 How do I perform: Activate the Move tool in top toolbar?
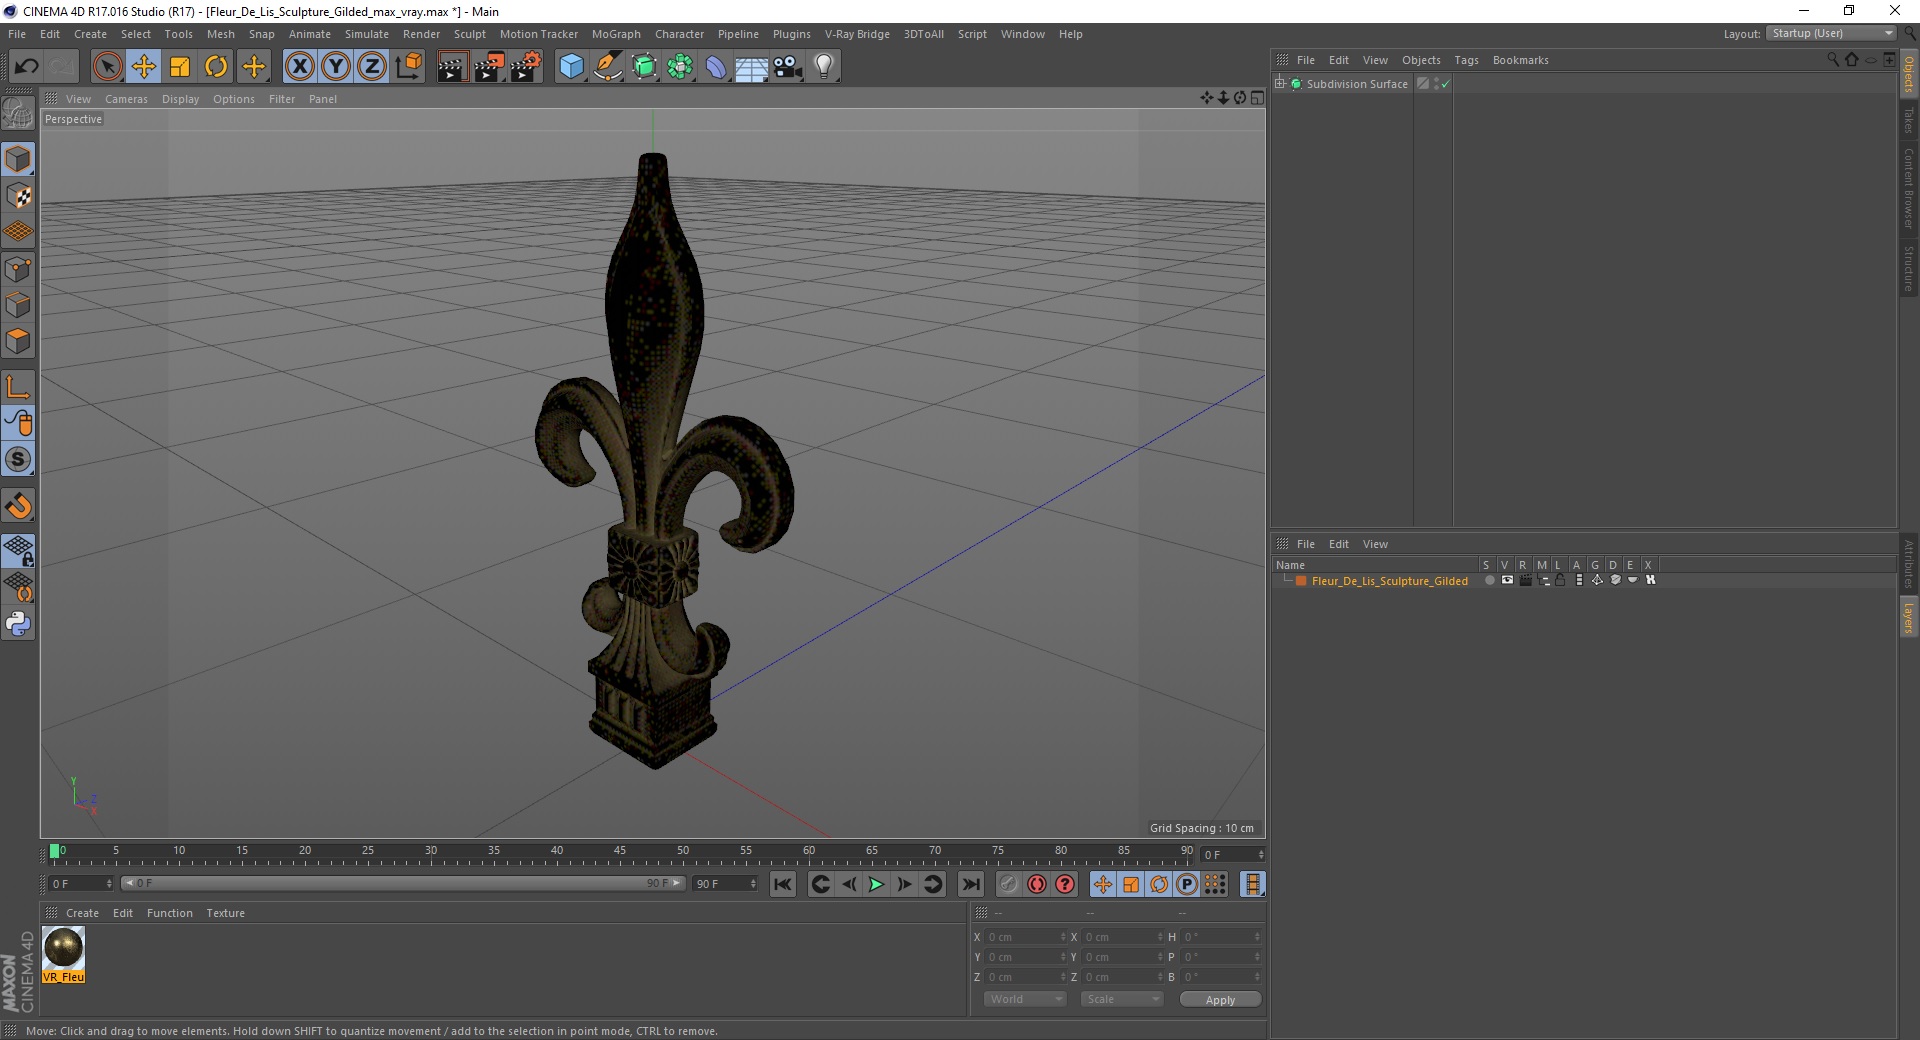coord(144,67)
